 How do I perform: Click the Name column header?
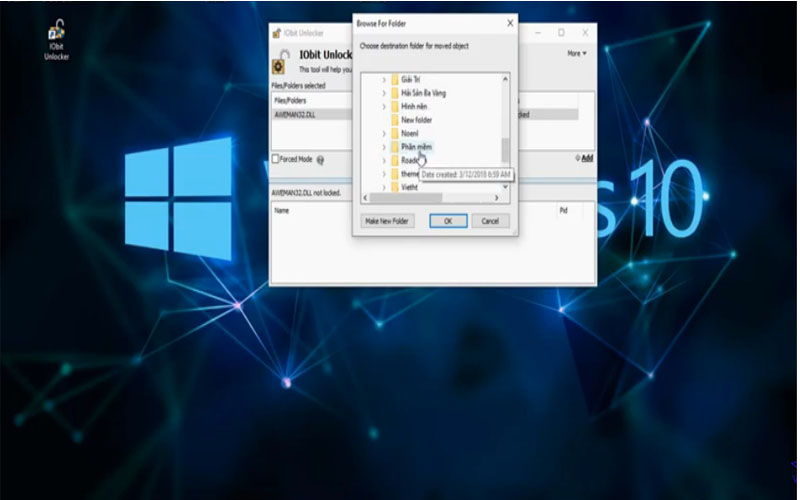[x=282, y=210]
